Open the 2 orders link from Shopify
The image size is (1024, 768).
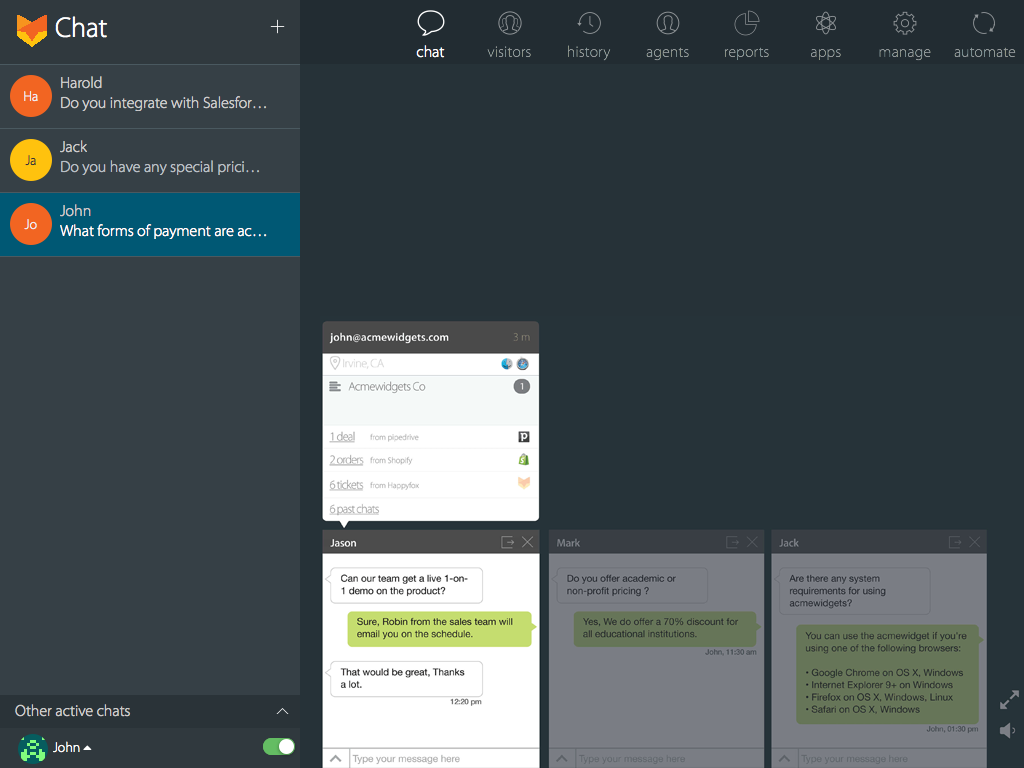pos(346,460)
